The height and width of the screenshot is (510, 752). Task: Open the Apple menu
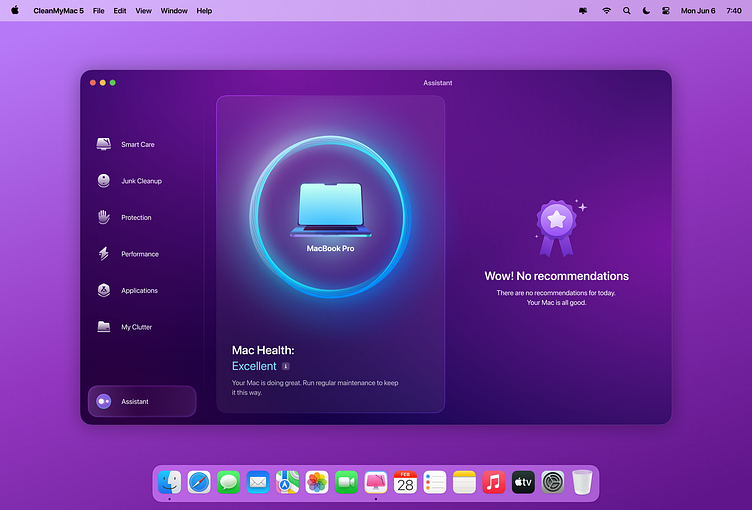pos(15,10)
